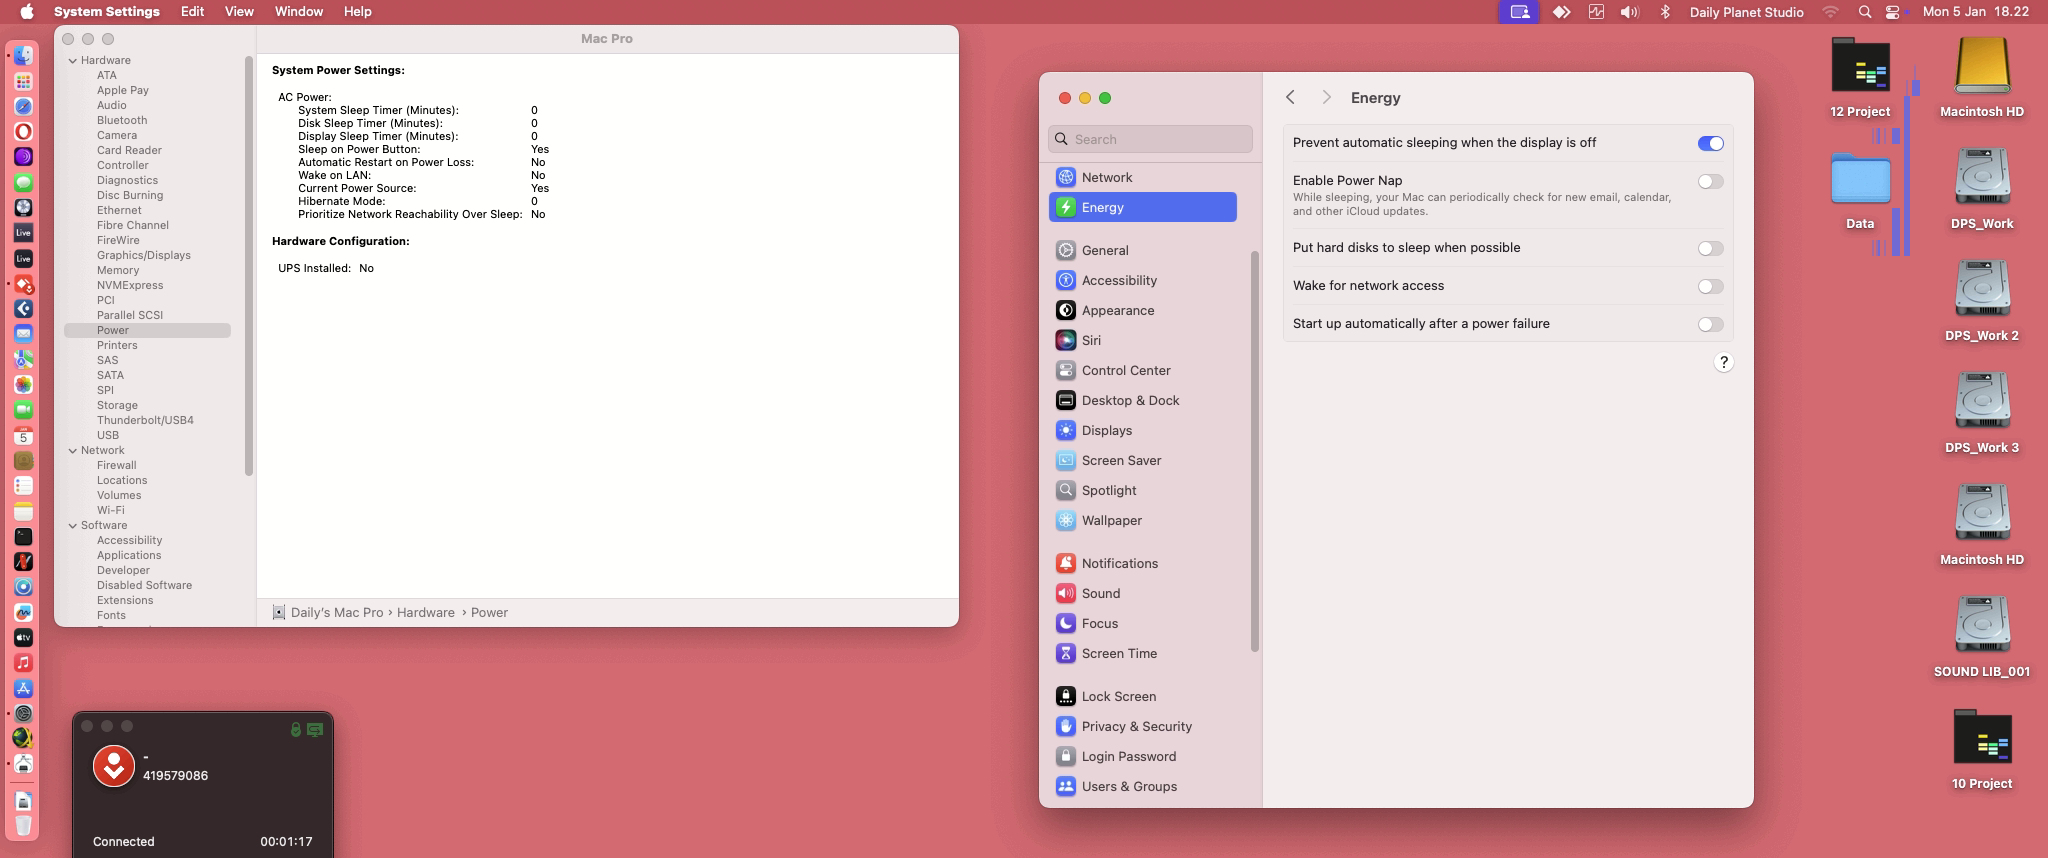The image size is (2048, 858).
Task: Select Wi-Fi in the Network list
Action: point(111,510)
